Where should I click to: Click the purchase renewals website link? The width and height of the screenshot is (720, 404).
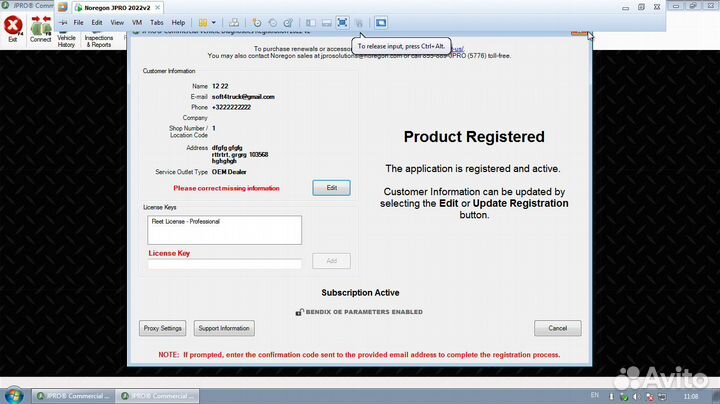(456, 49)
